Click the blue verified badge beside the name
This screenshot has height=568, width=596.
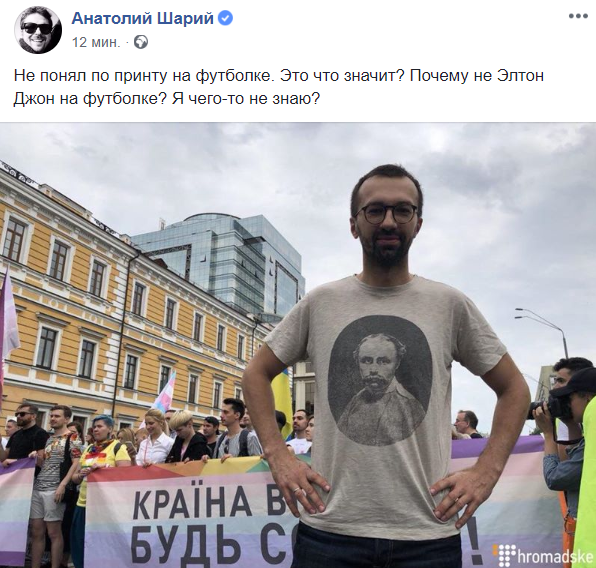pyautogui.click(x=227, y=18)
